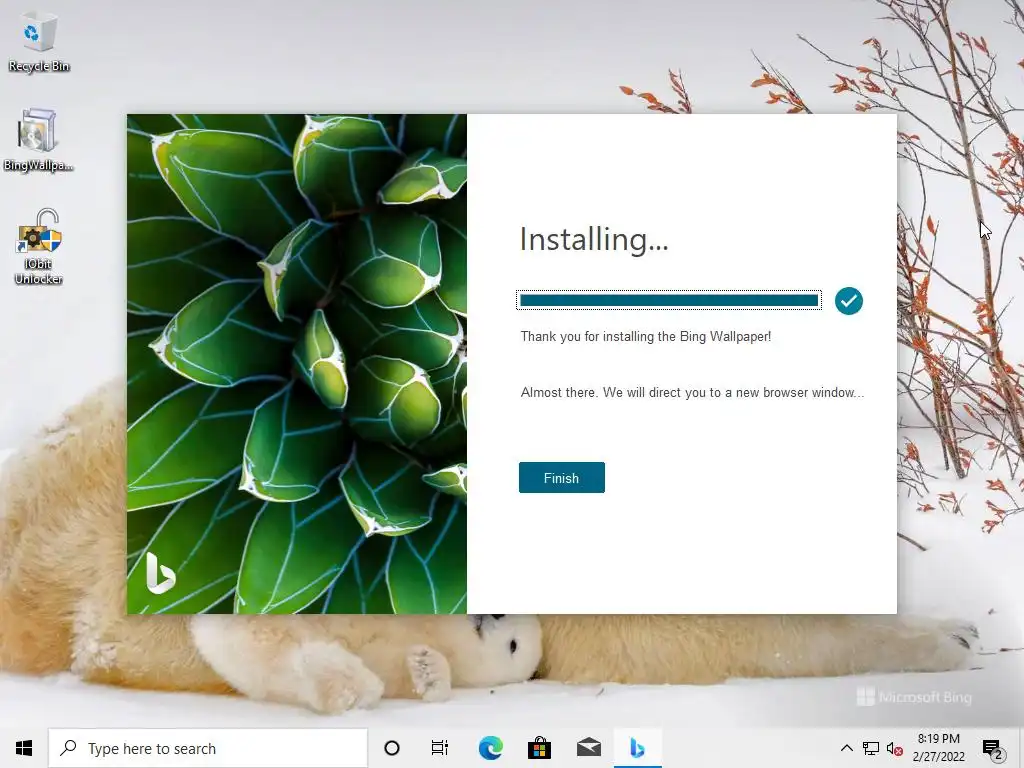Screen dimensions: 1024x768
Task: Open Task View on the taskbar
Action: (440, 748)
